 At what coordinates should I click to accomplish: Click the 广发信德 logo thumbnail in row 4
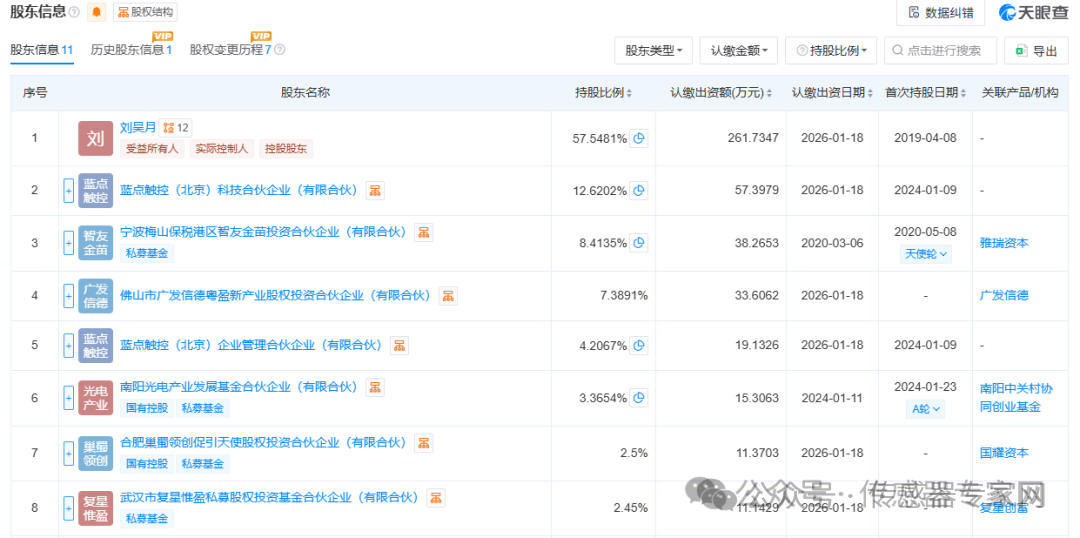pyautogui.click(x=95, y=296)
